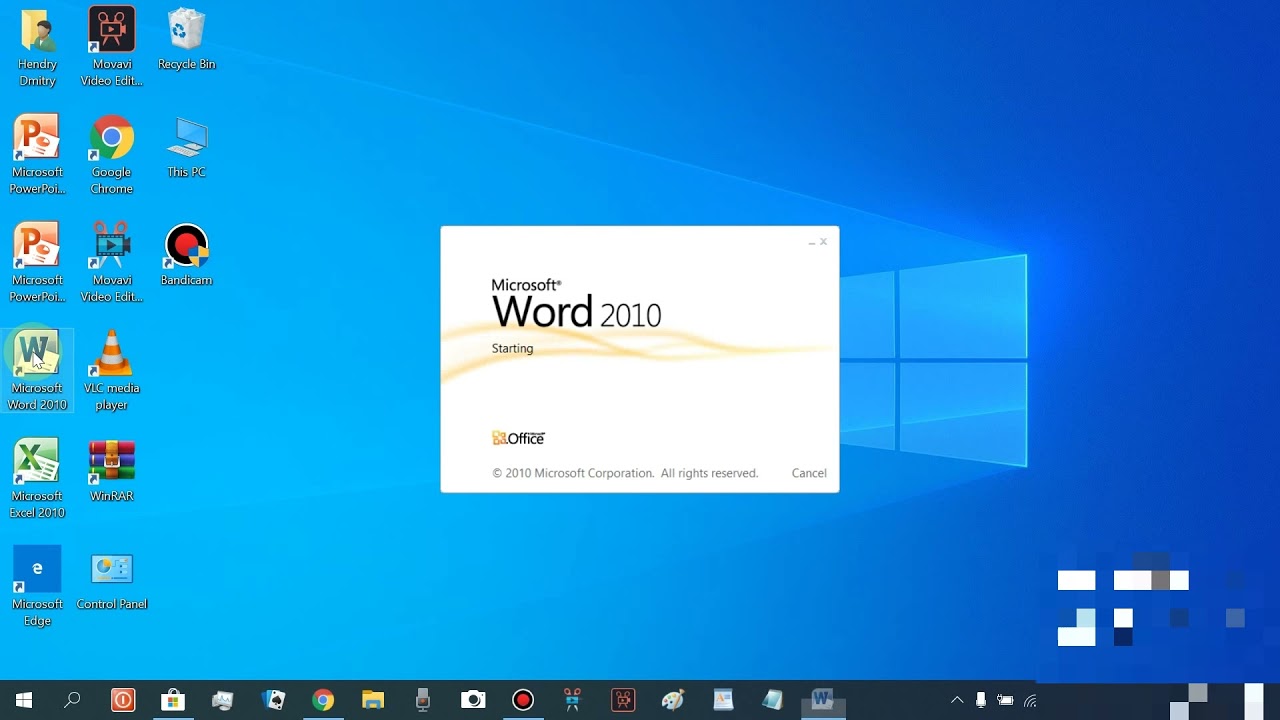1280x720 pixels.
Task: Select the Google Chrome desktop shortcut
Action: (112, 155)
